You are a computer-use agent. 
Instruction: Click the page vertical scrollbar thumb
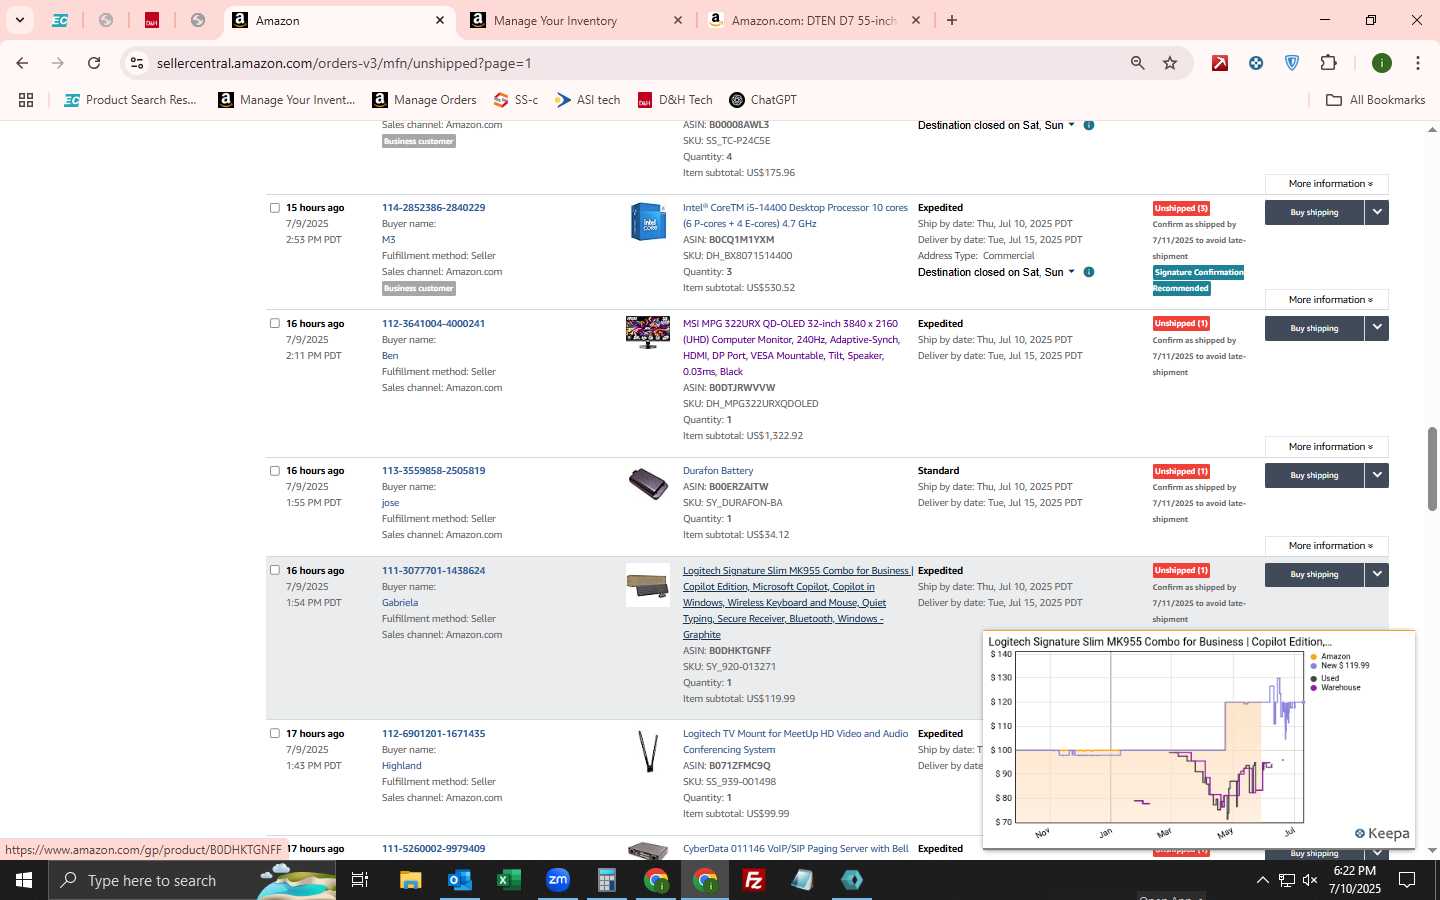[1432, 469]
